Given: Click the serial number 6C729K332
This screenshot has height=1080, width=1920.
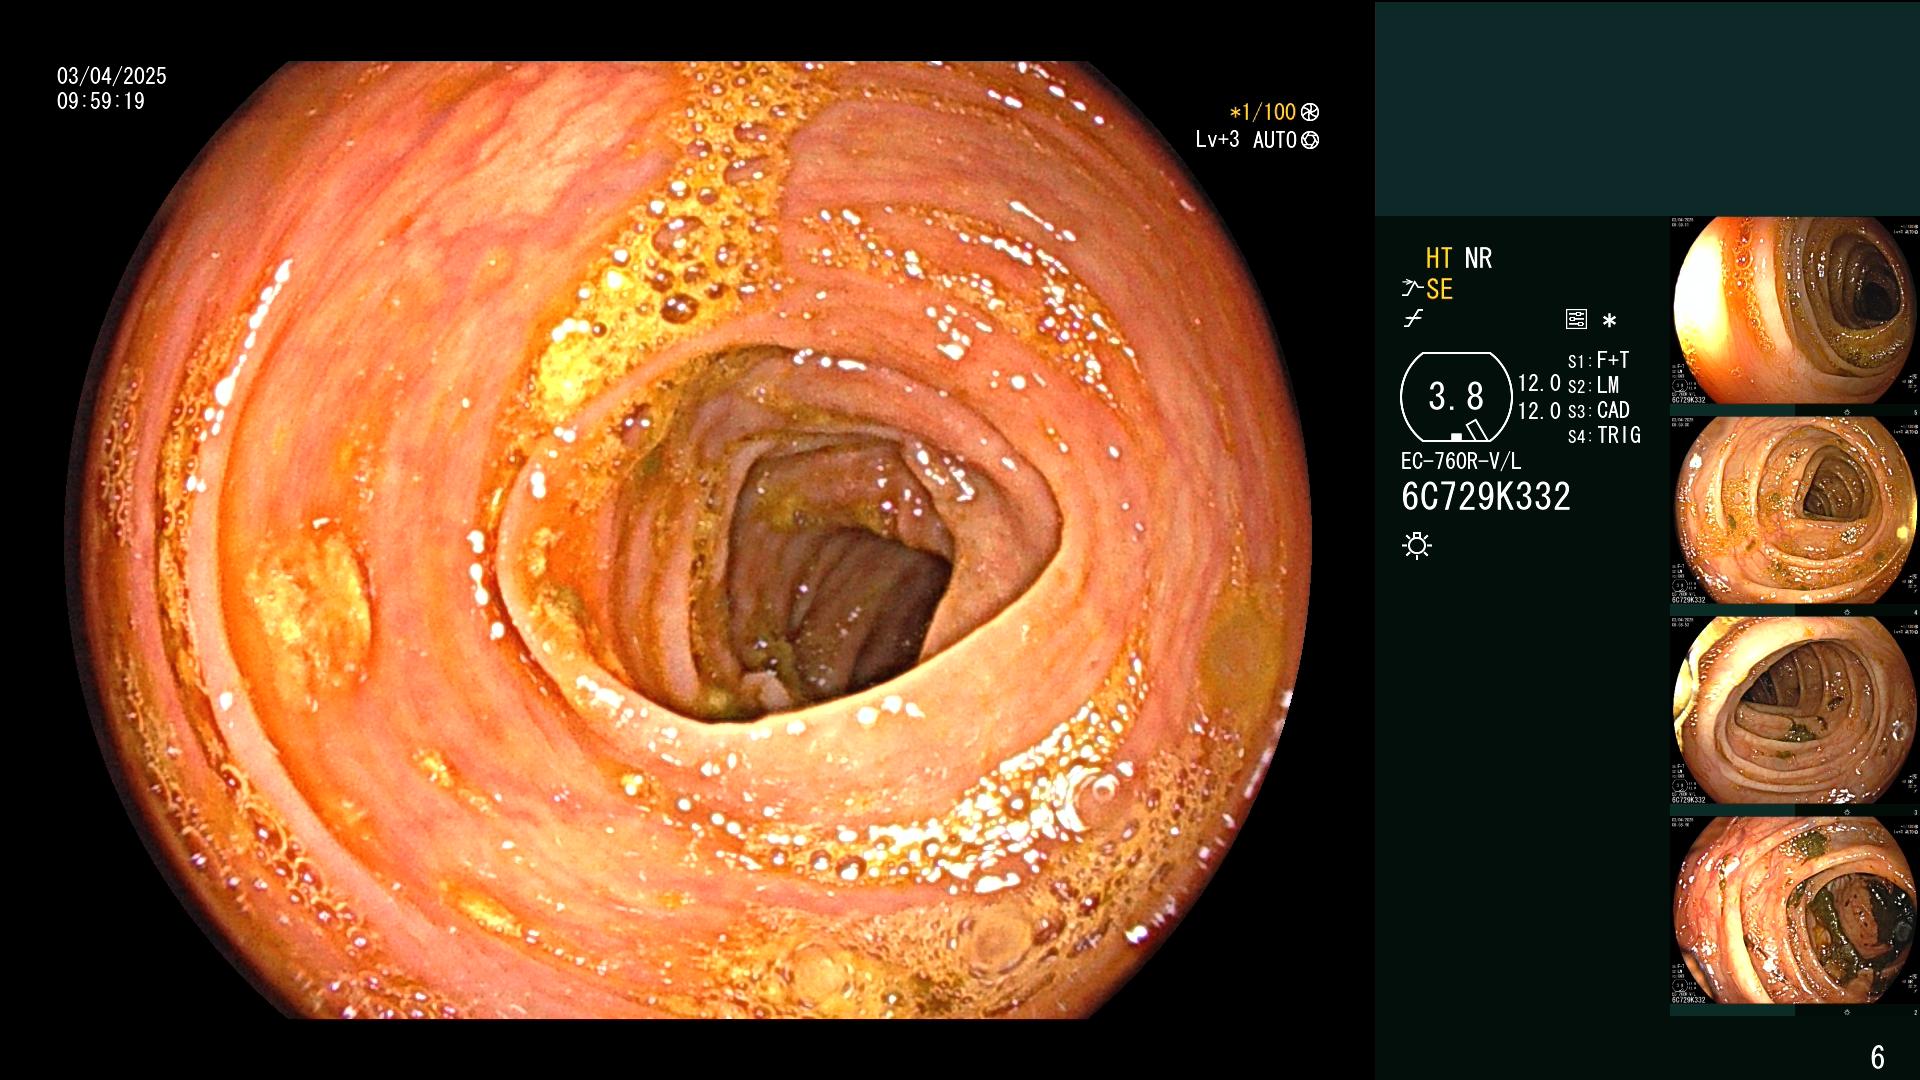Looking at the screenshot, I should tap(1486, 497).
